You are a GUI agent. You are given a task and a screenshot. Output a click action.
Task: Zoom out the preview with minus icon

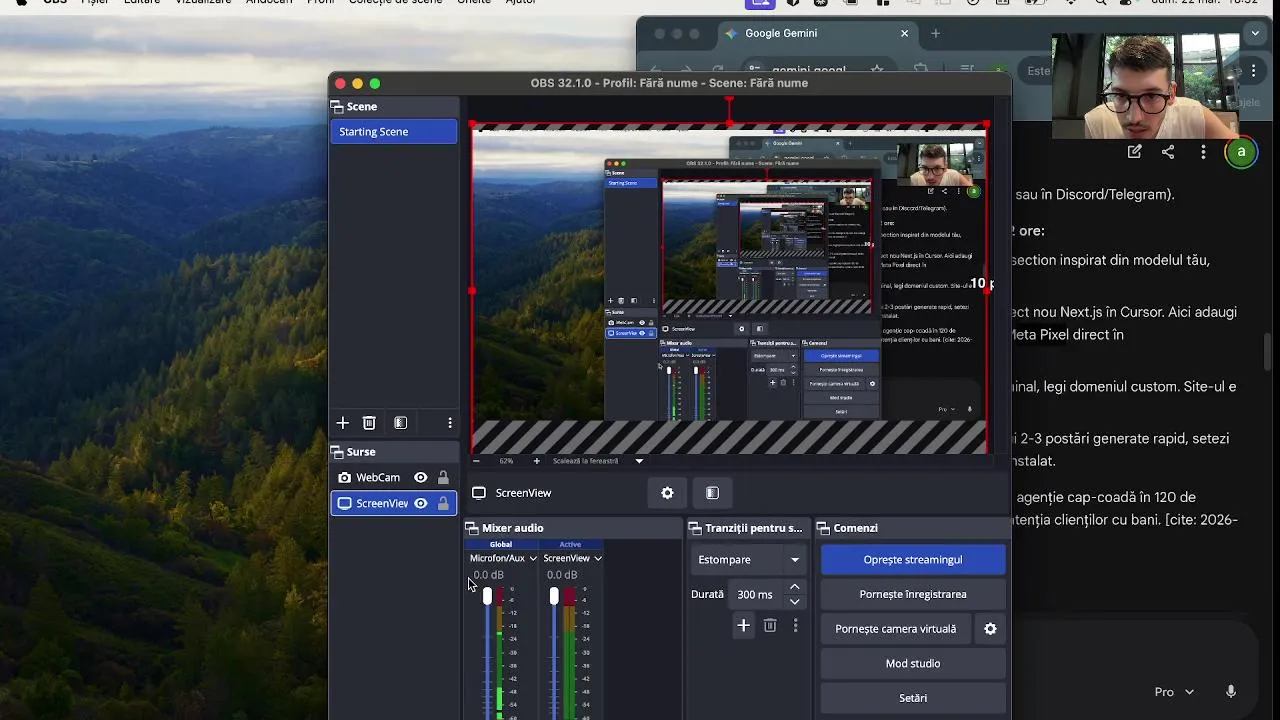pos(476,461)
